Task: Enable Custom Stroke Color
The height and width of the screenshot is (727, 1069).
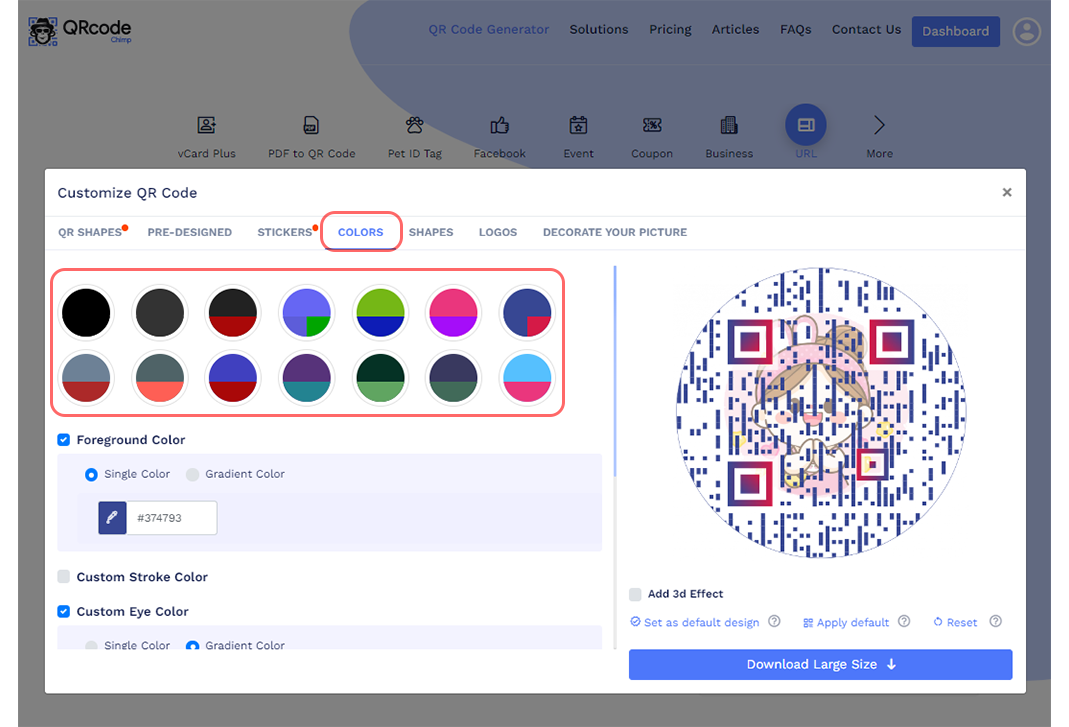Action: click(x=63, y=577)
